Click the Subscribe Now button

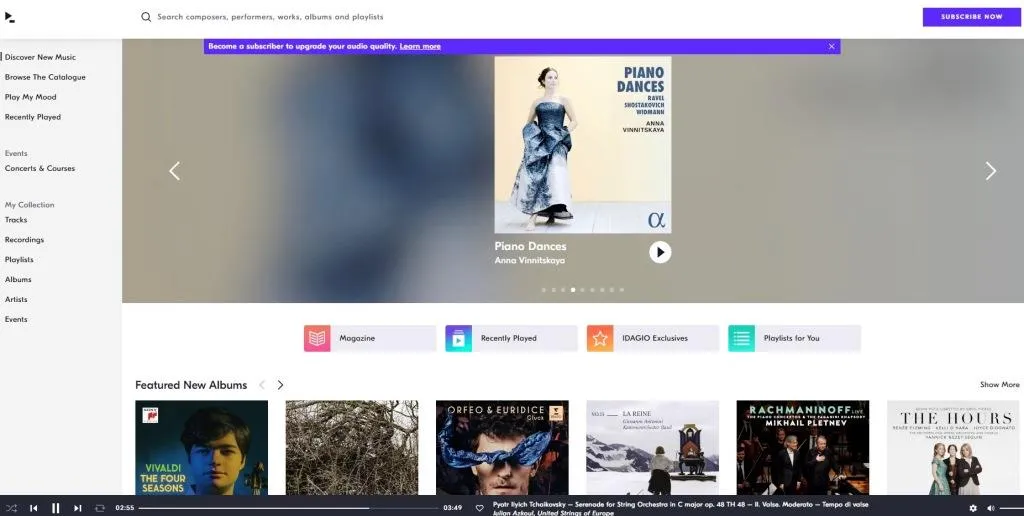click(972, 17)
